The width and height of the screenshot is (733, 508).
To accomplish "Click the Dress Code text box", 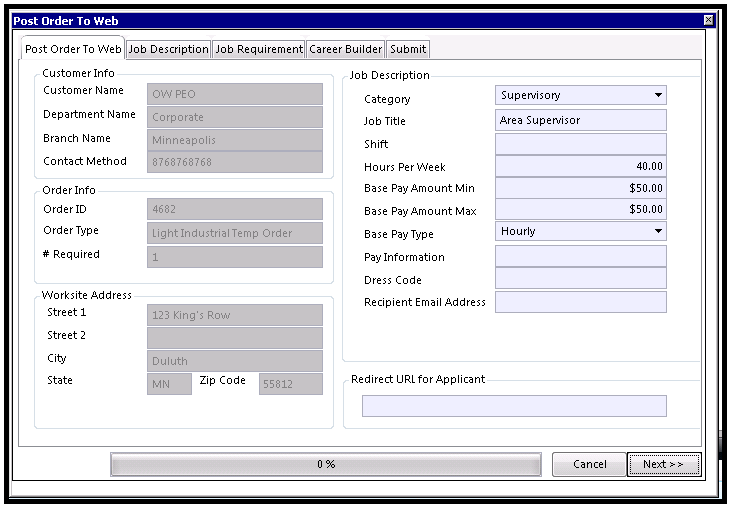I will tap(581, 279).
